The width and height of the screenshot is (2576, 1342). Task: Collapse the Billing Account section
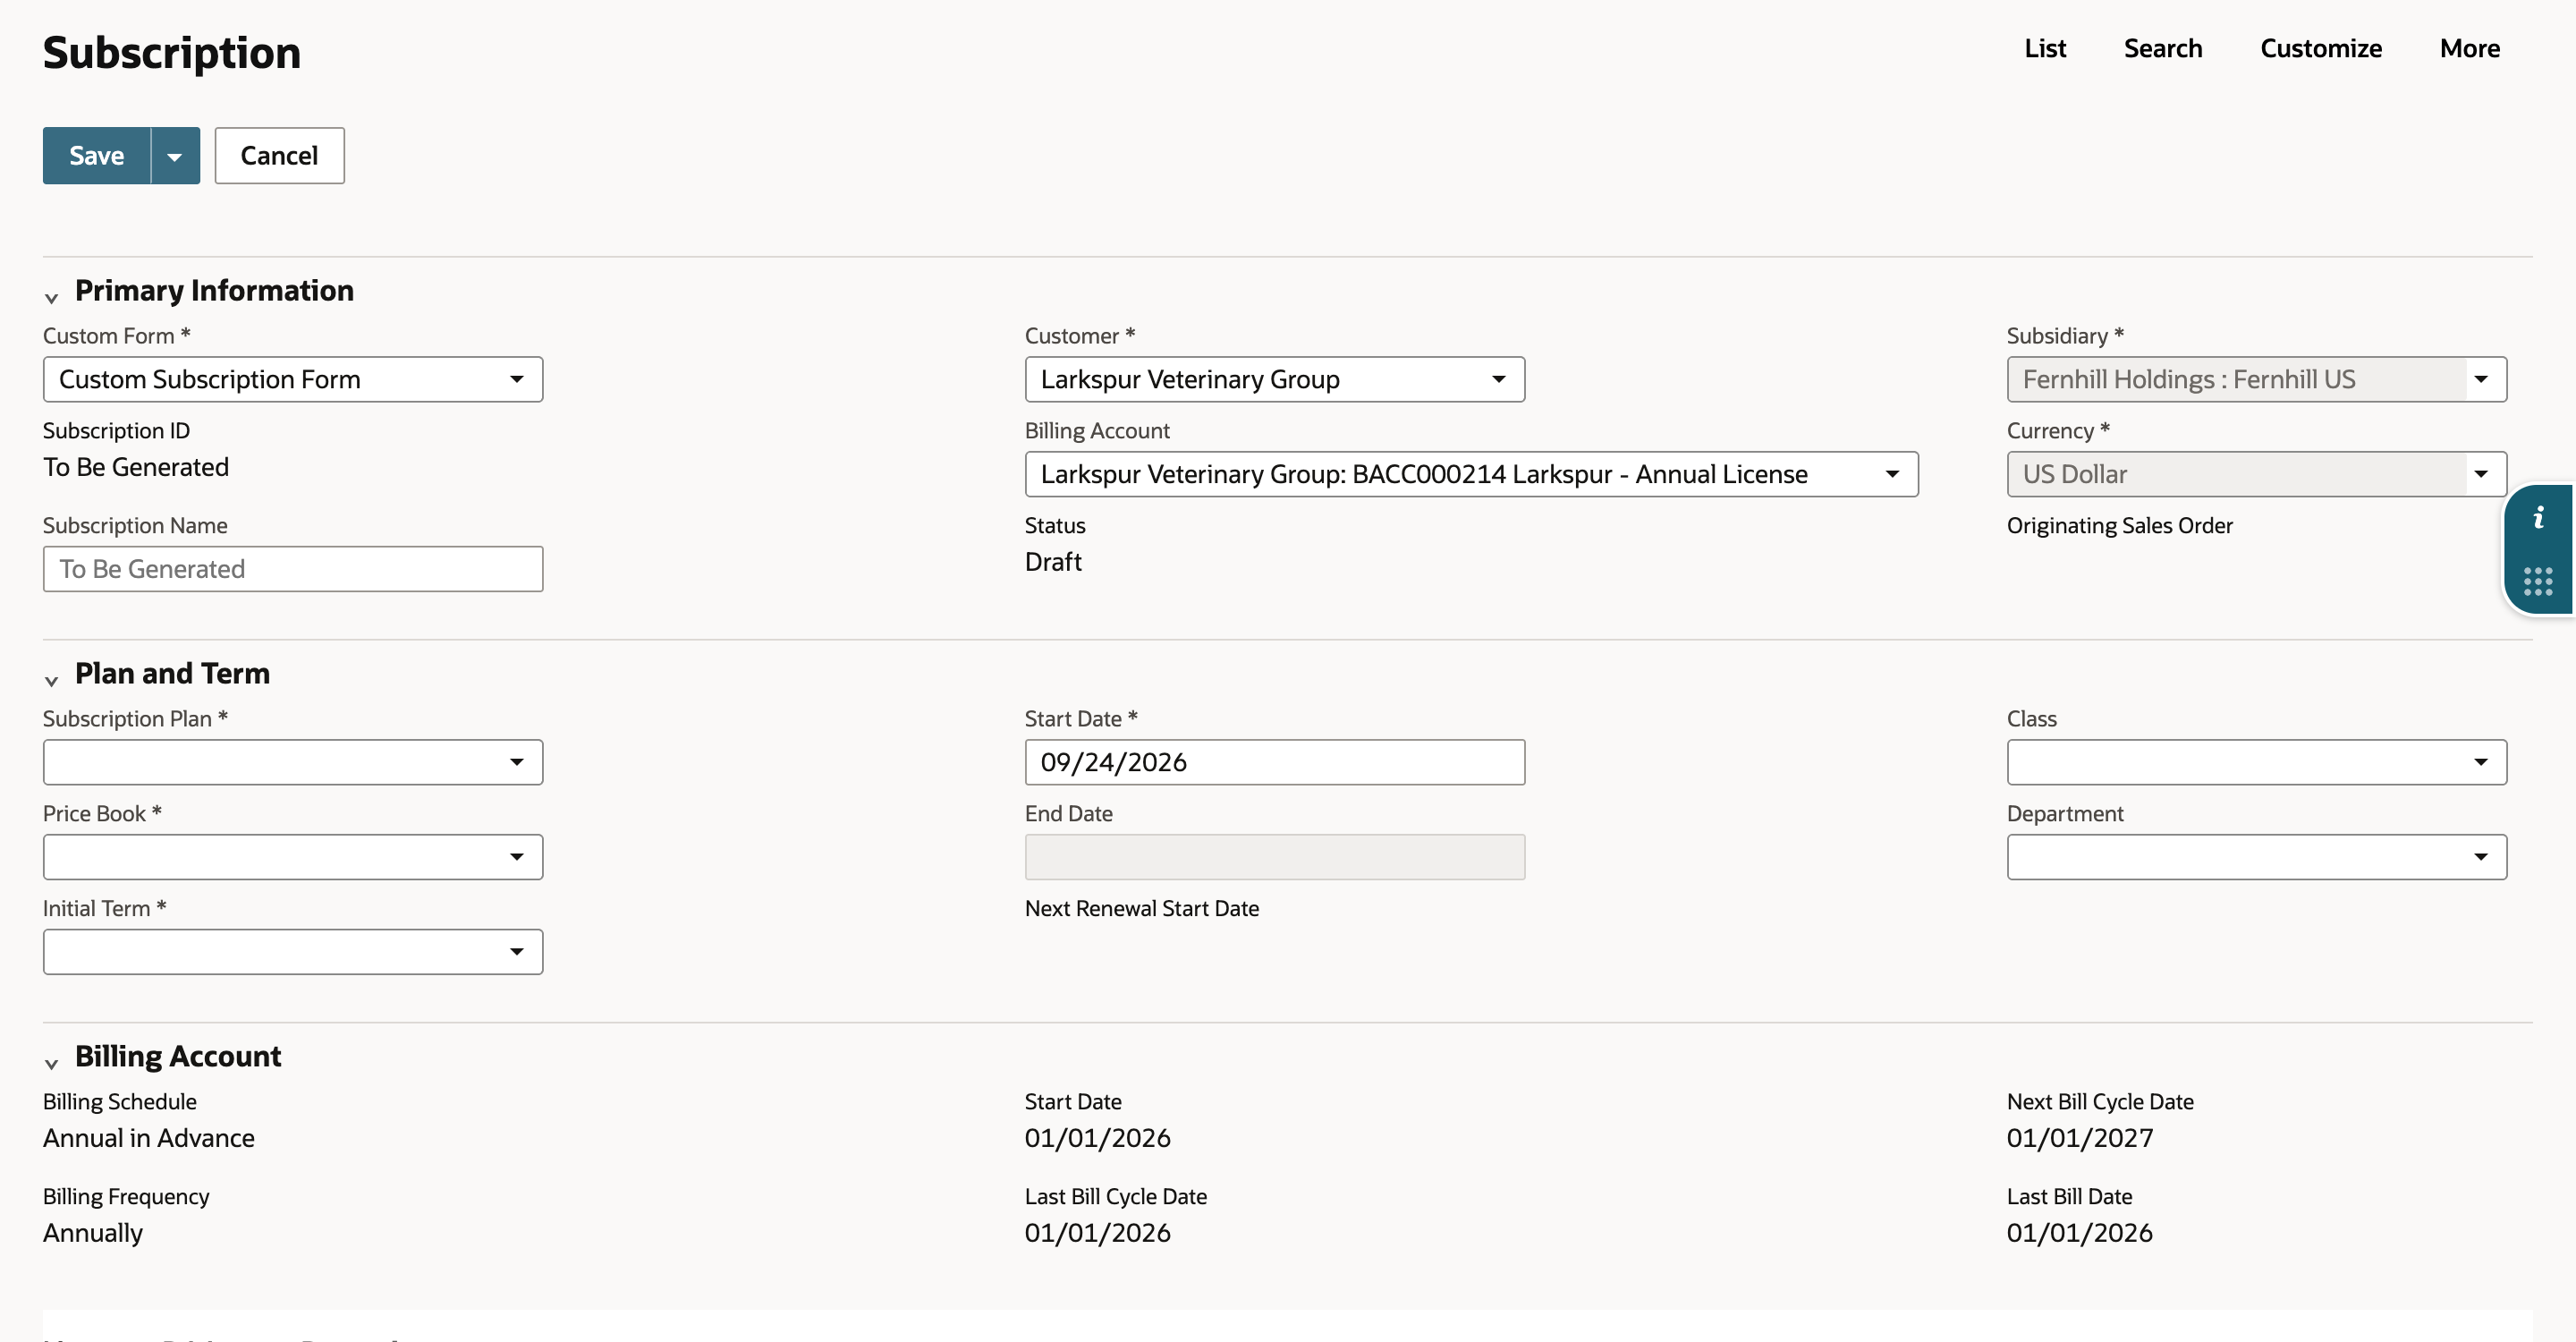coord(52,1063)
